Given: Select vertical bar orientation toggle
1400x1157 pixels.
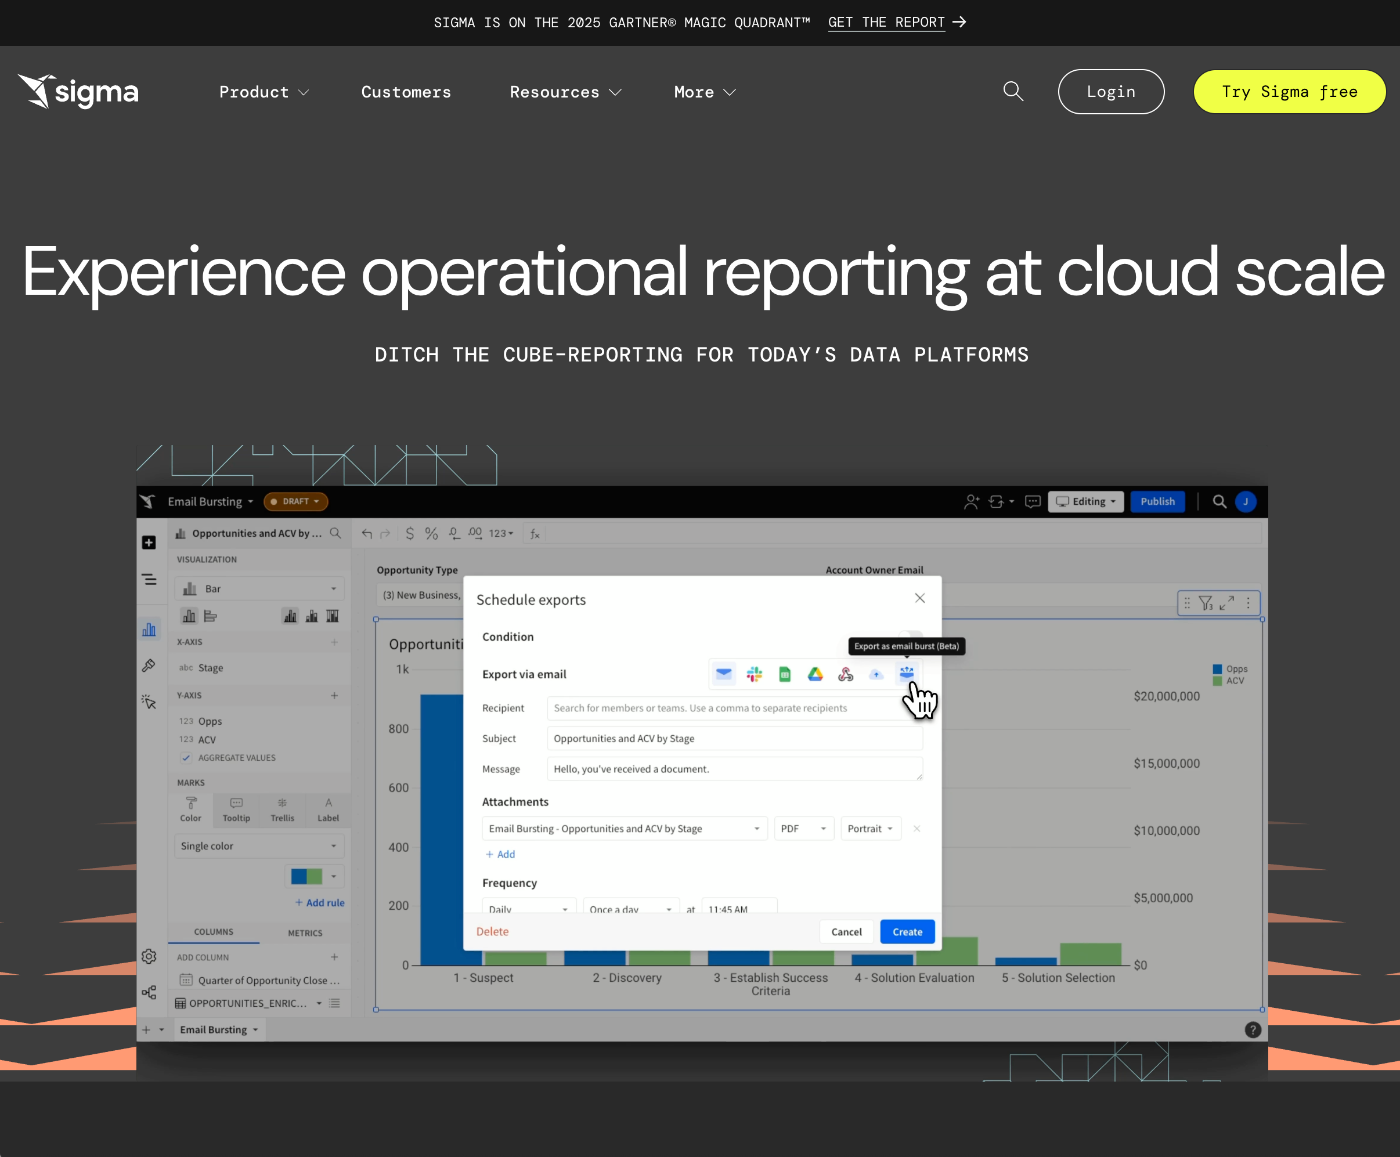Looking at the screenshot, I should pyautogui.click(x=189, y=616).
